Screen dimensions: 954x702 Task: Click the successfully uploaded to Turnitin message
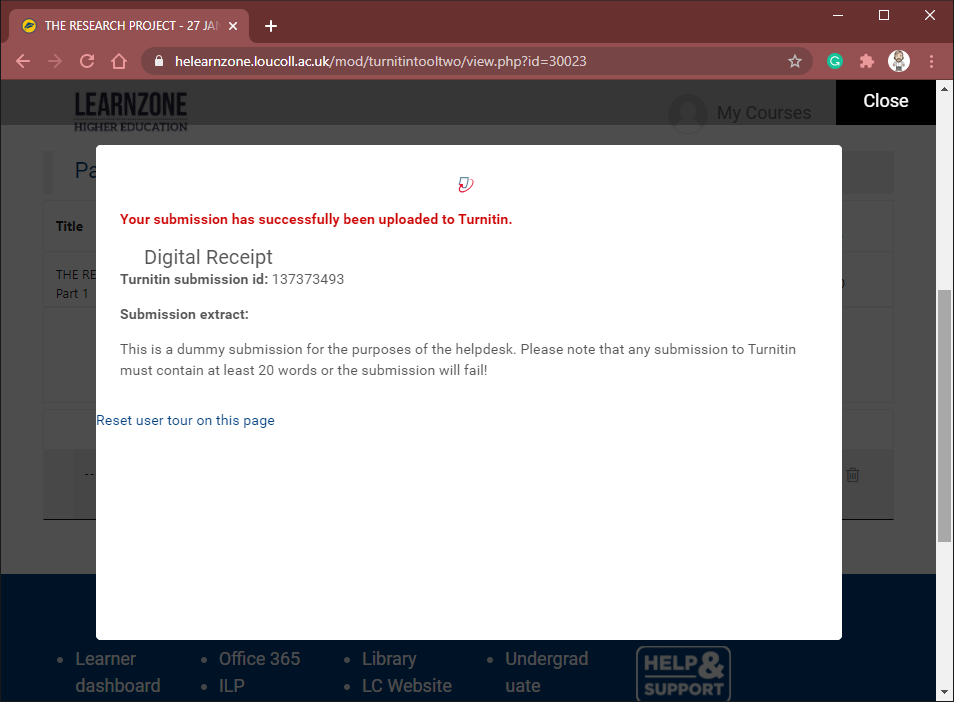pos(316,219)
